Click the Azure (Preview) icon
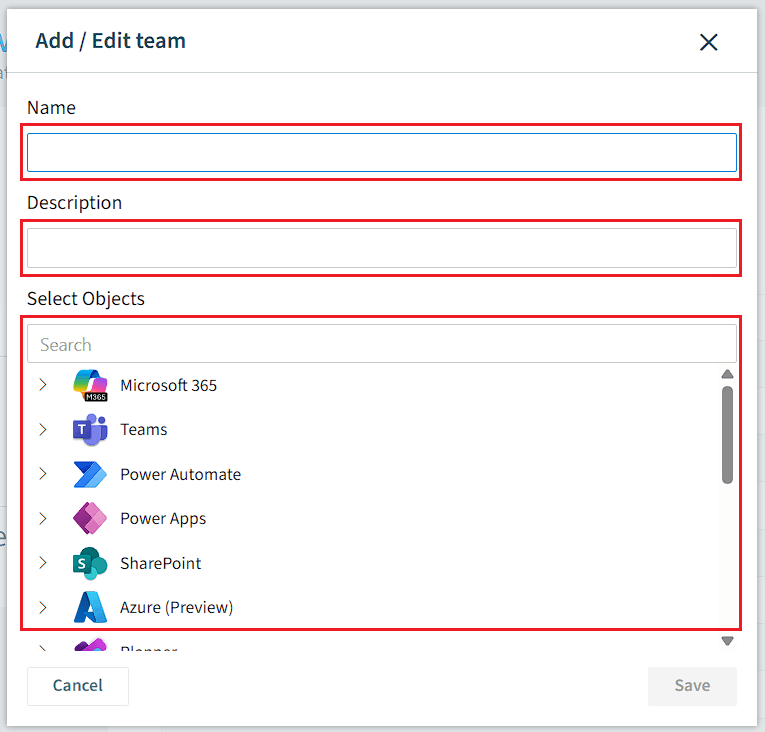Screen dimensions: 765x732 tap(90, 607)
